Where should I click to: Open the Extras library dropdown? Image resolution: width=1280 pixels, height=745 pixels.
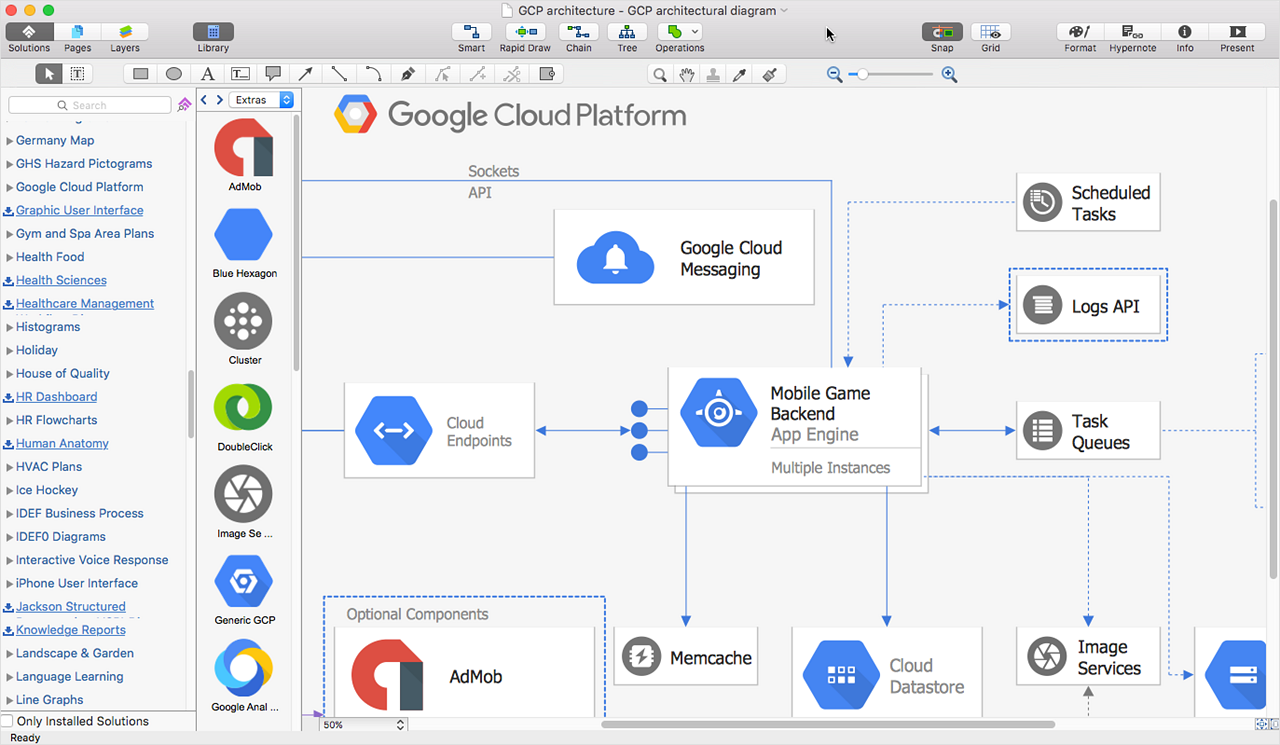261,100
